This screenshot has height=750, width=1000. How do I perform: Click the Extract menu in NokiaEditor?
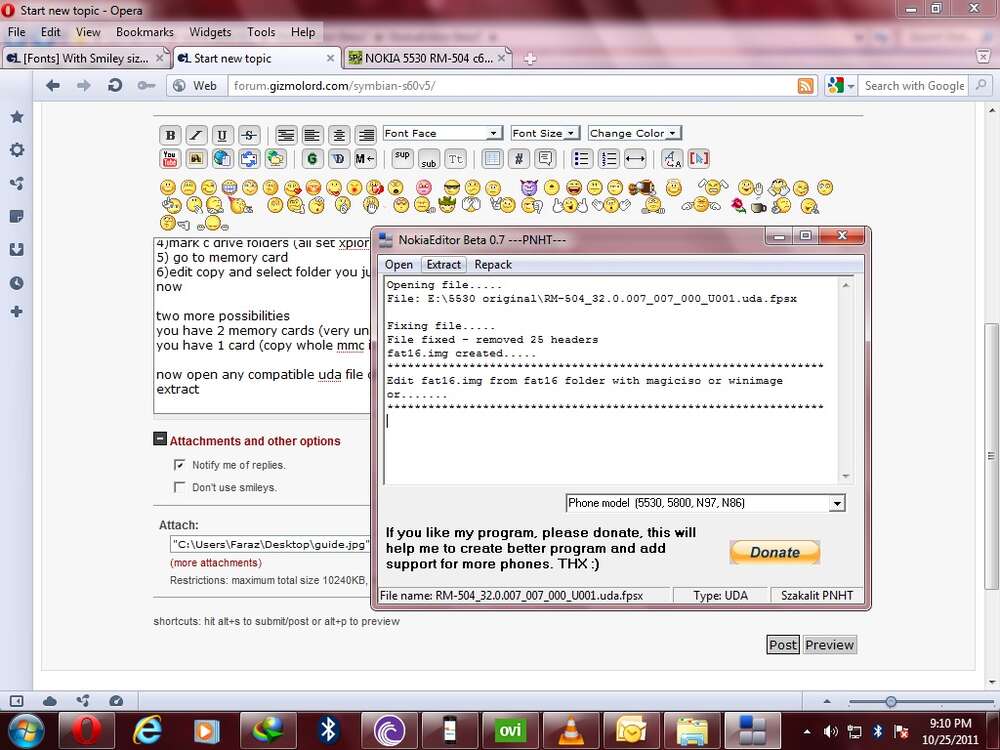[443, 265]
